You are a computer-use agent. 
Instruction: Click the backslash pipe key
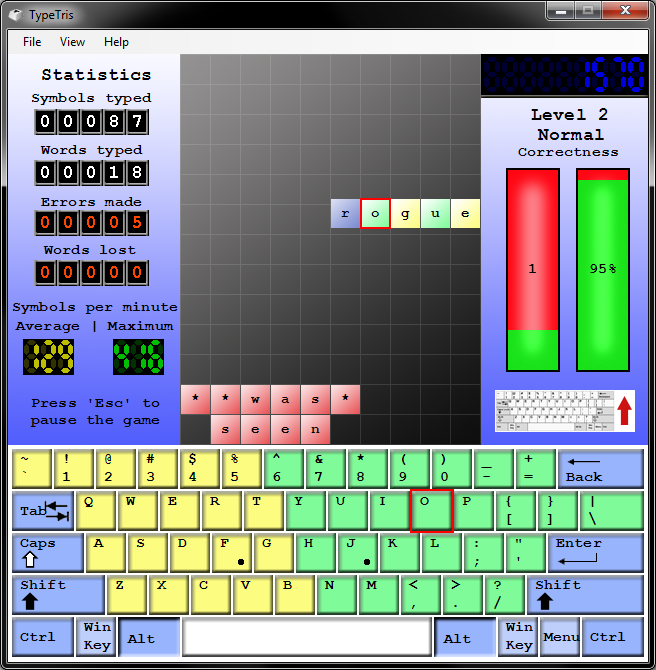click(x=612, y=511)
